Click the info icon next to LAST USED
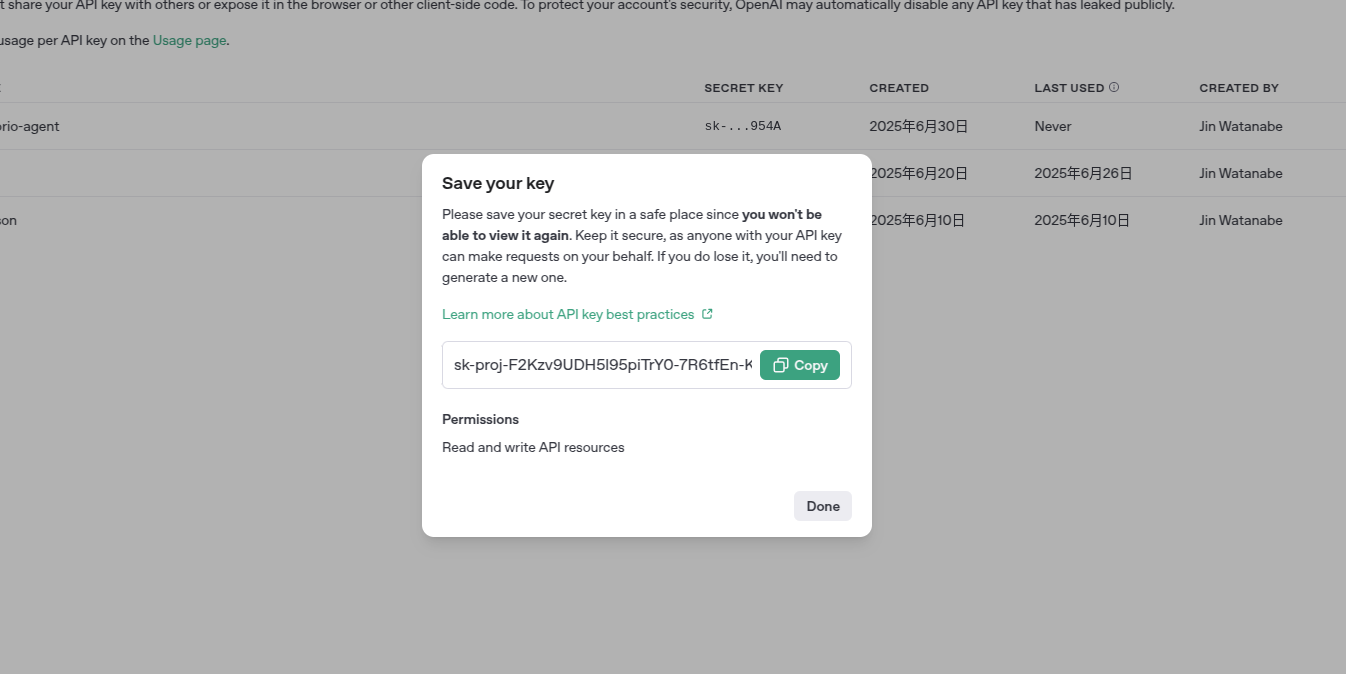 [1114, 87]
